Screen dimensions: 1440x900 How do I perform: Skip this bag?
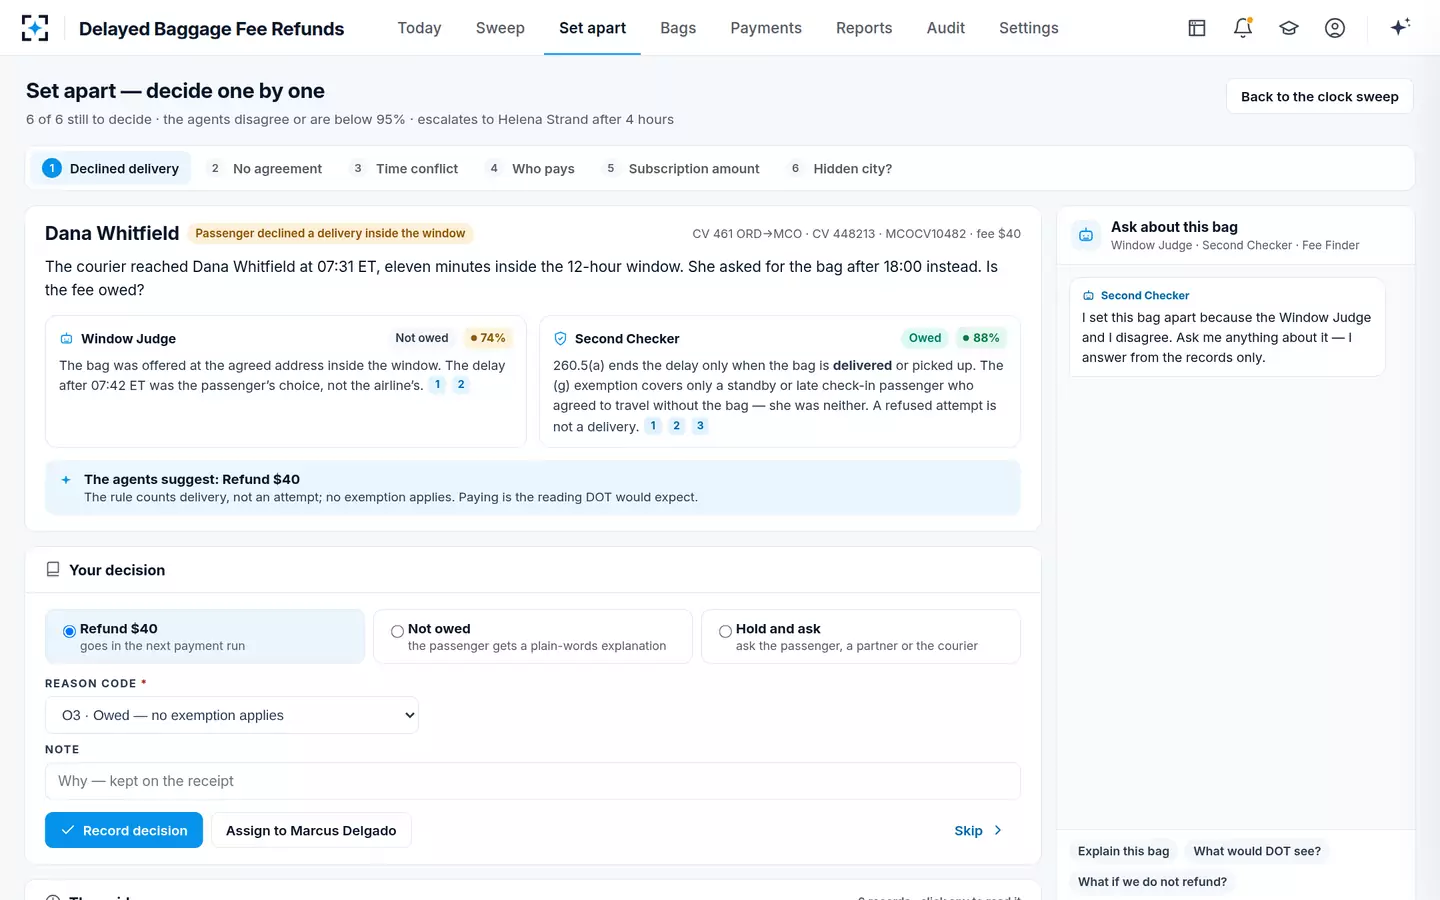click(978, 830)
